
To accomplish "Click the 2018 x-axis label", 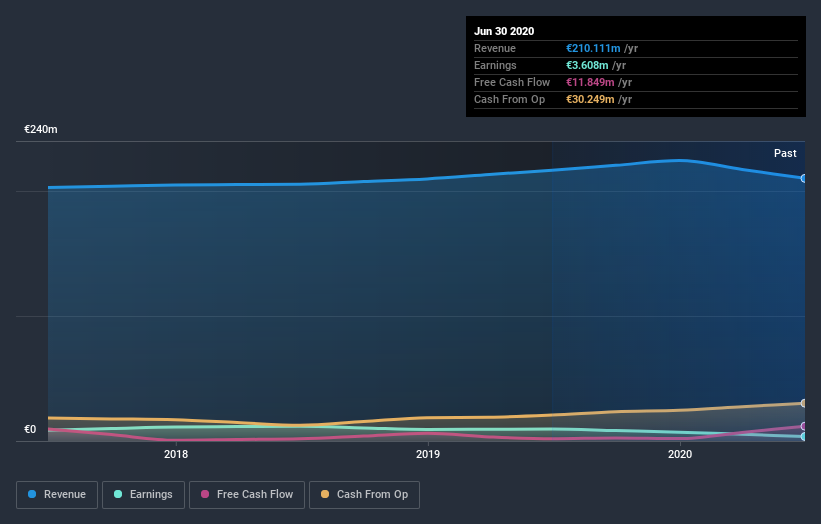I will pos(176,454).
